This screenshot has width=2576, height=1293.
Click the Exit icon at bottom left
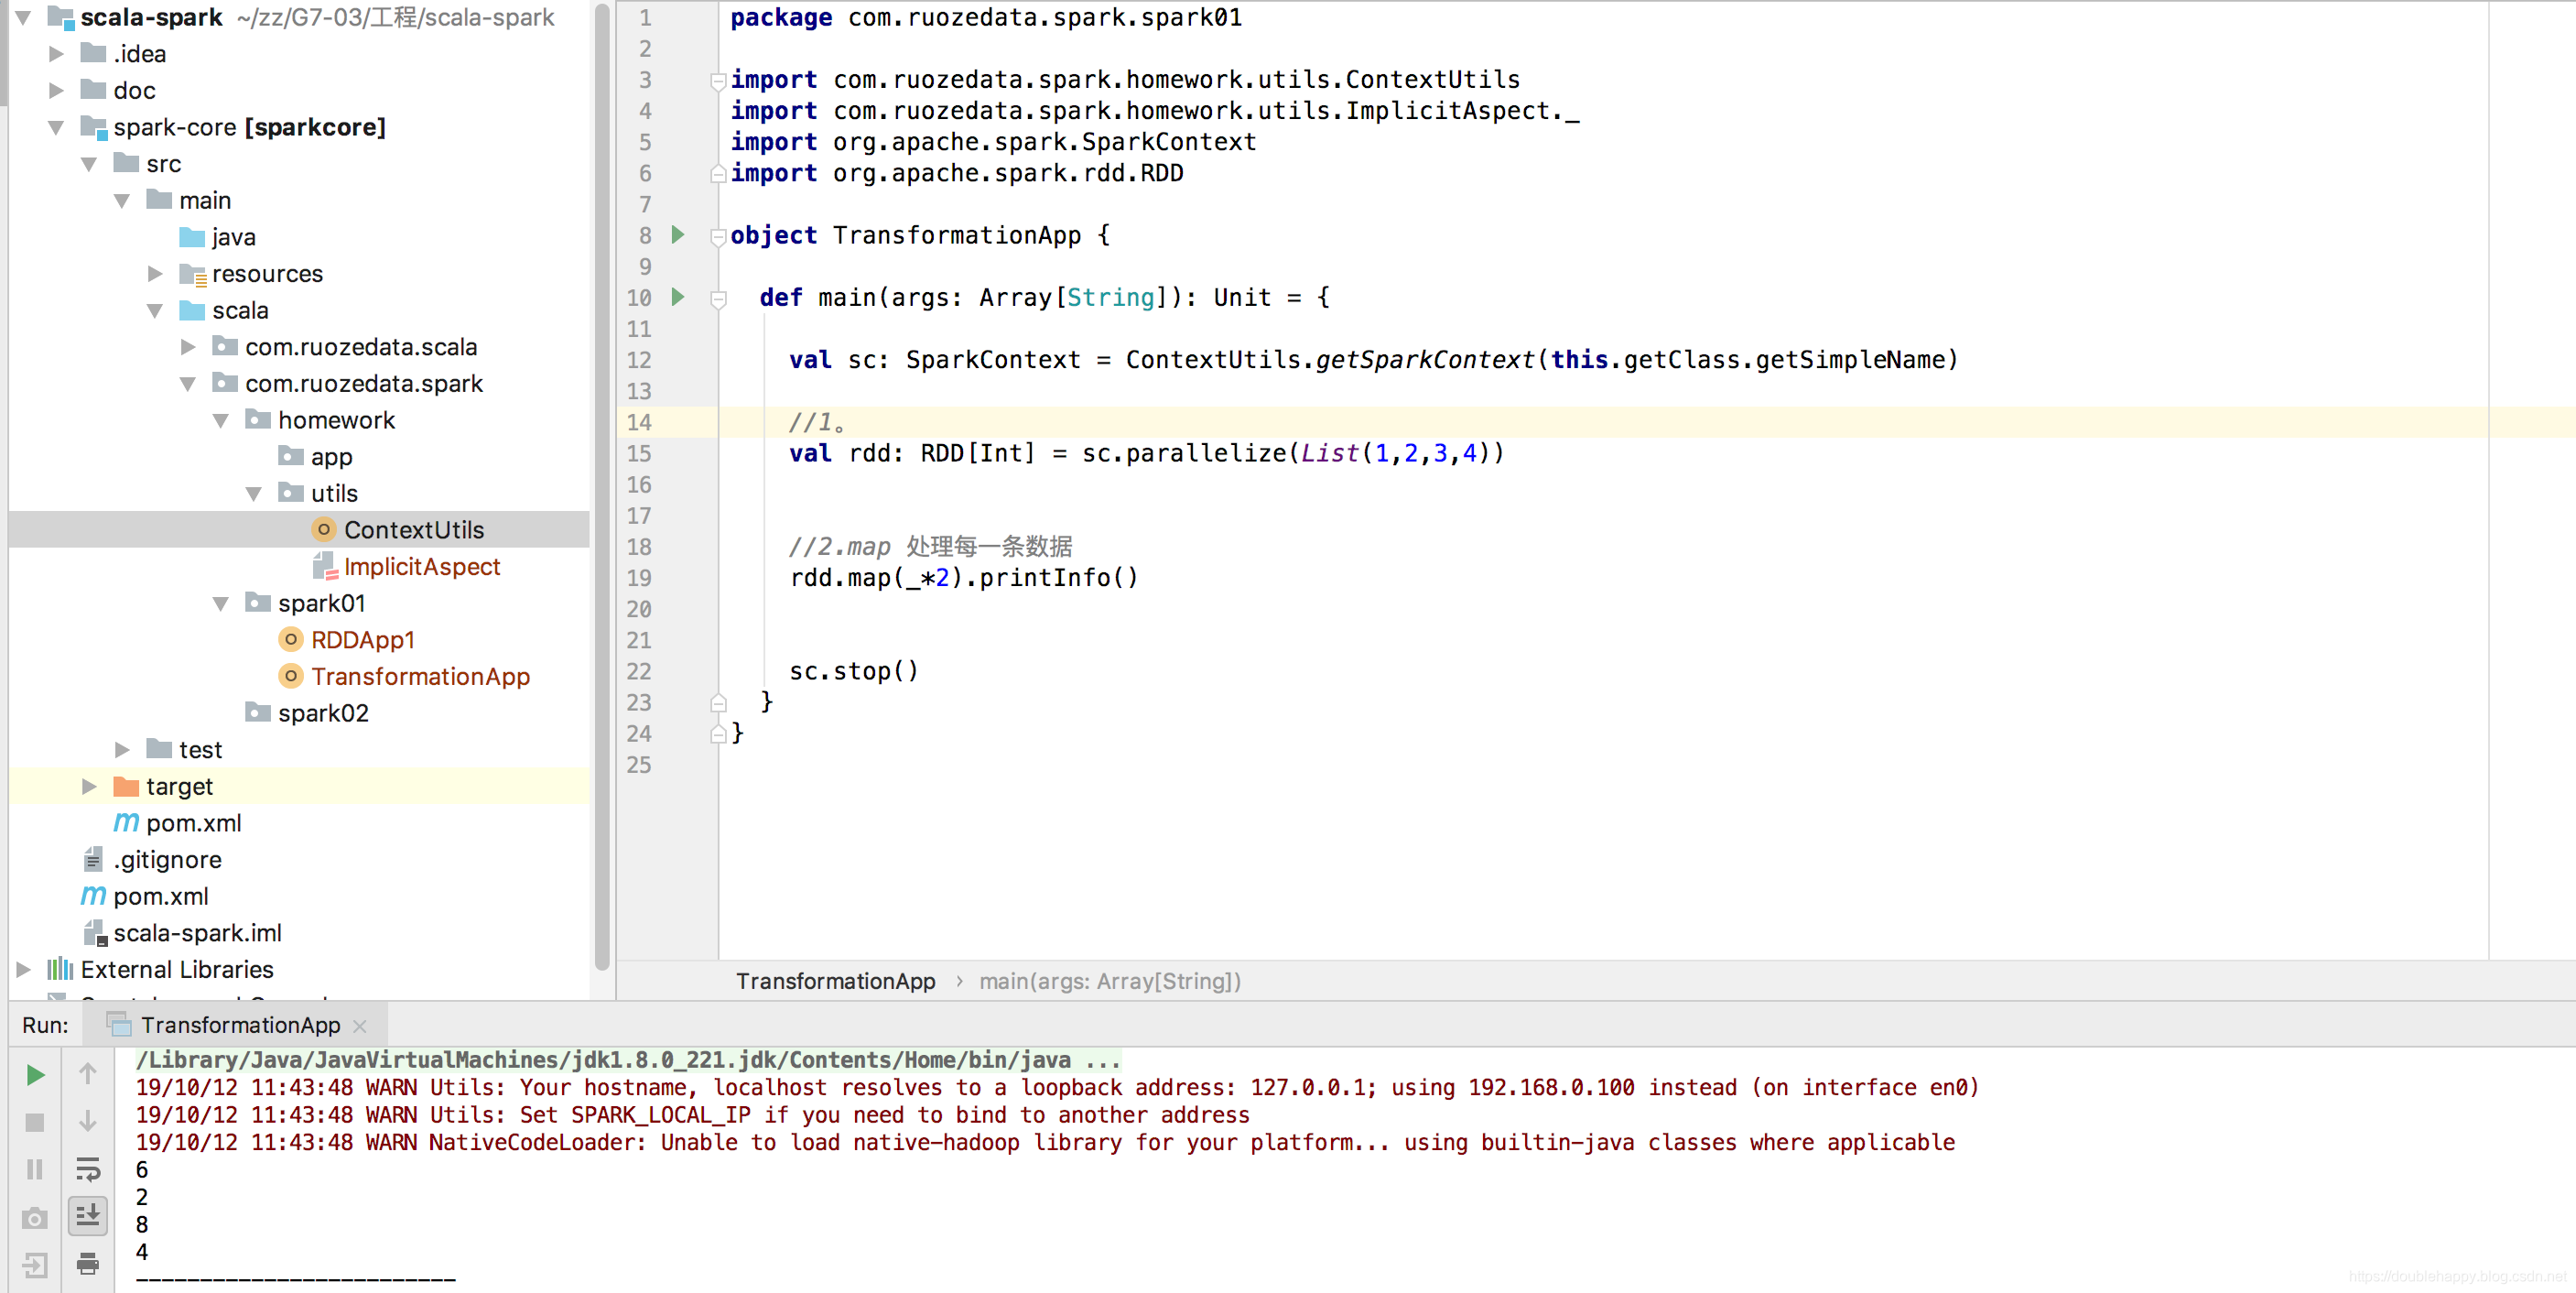tap(35, 1264)
